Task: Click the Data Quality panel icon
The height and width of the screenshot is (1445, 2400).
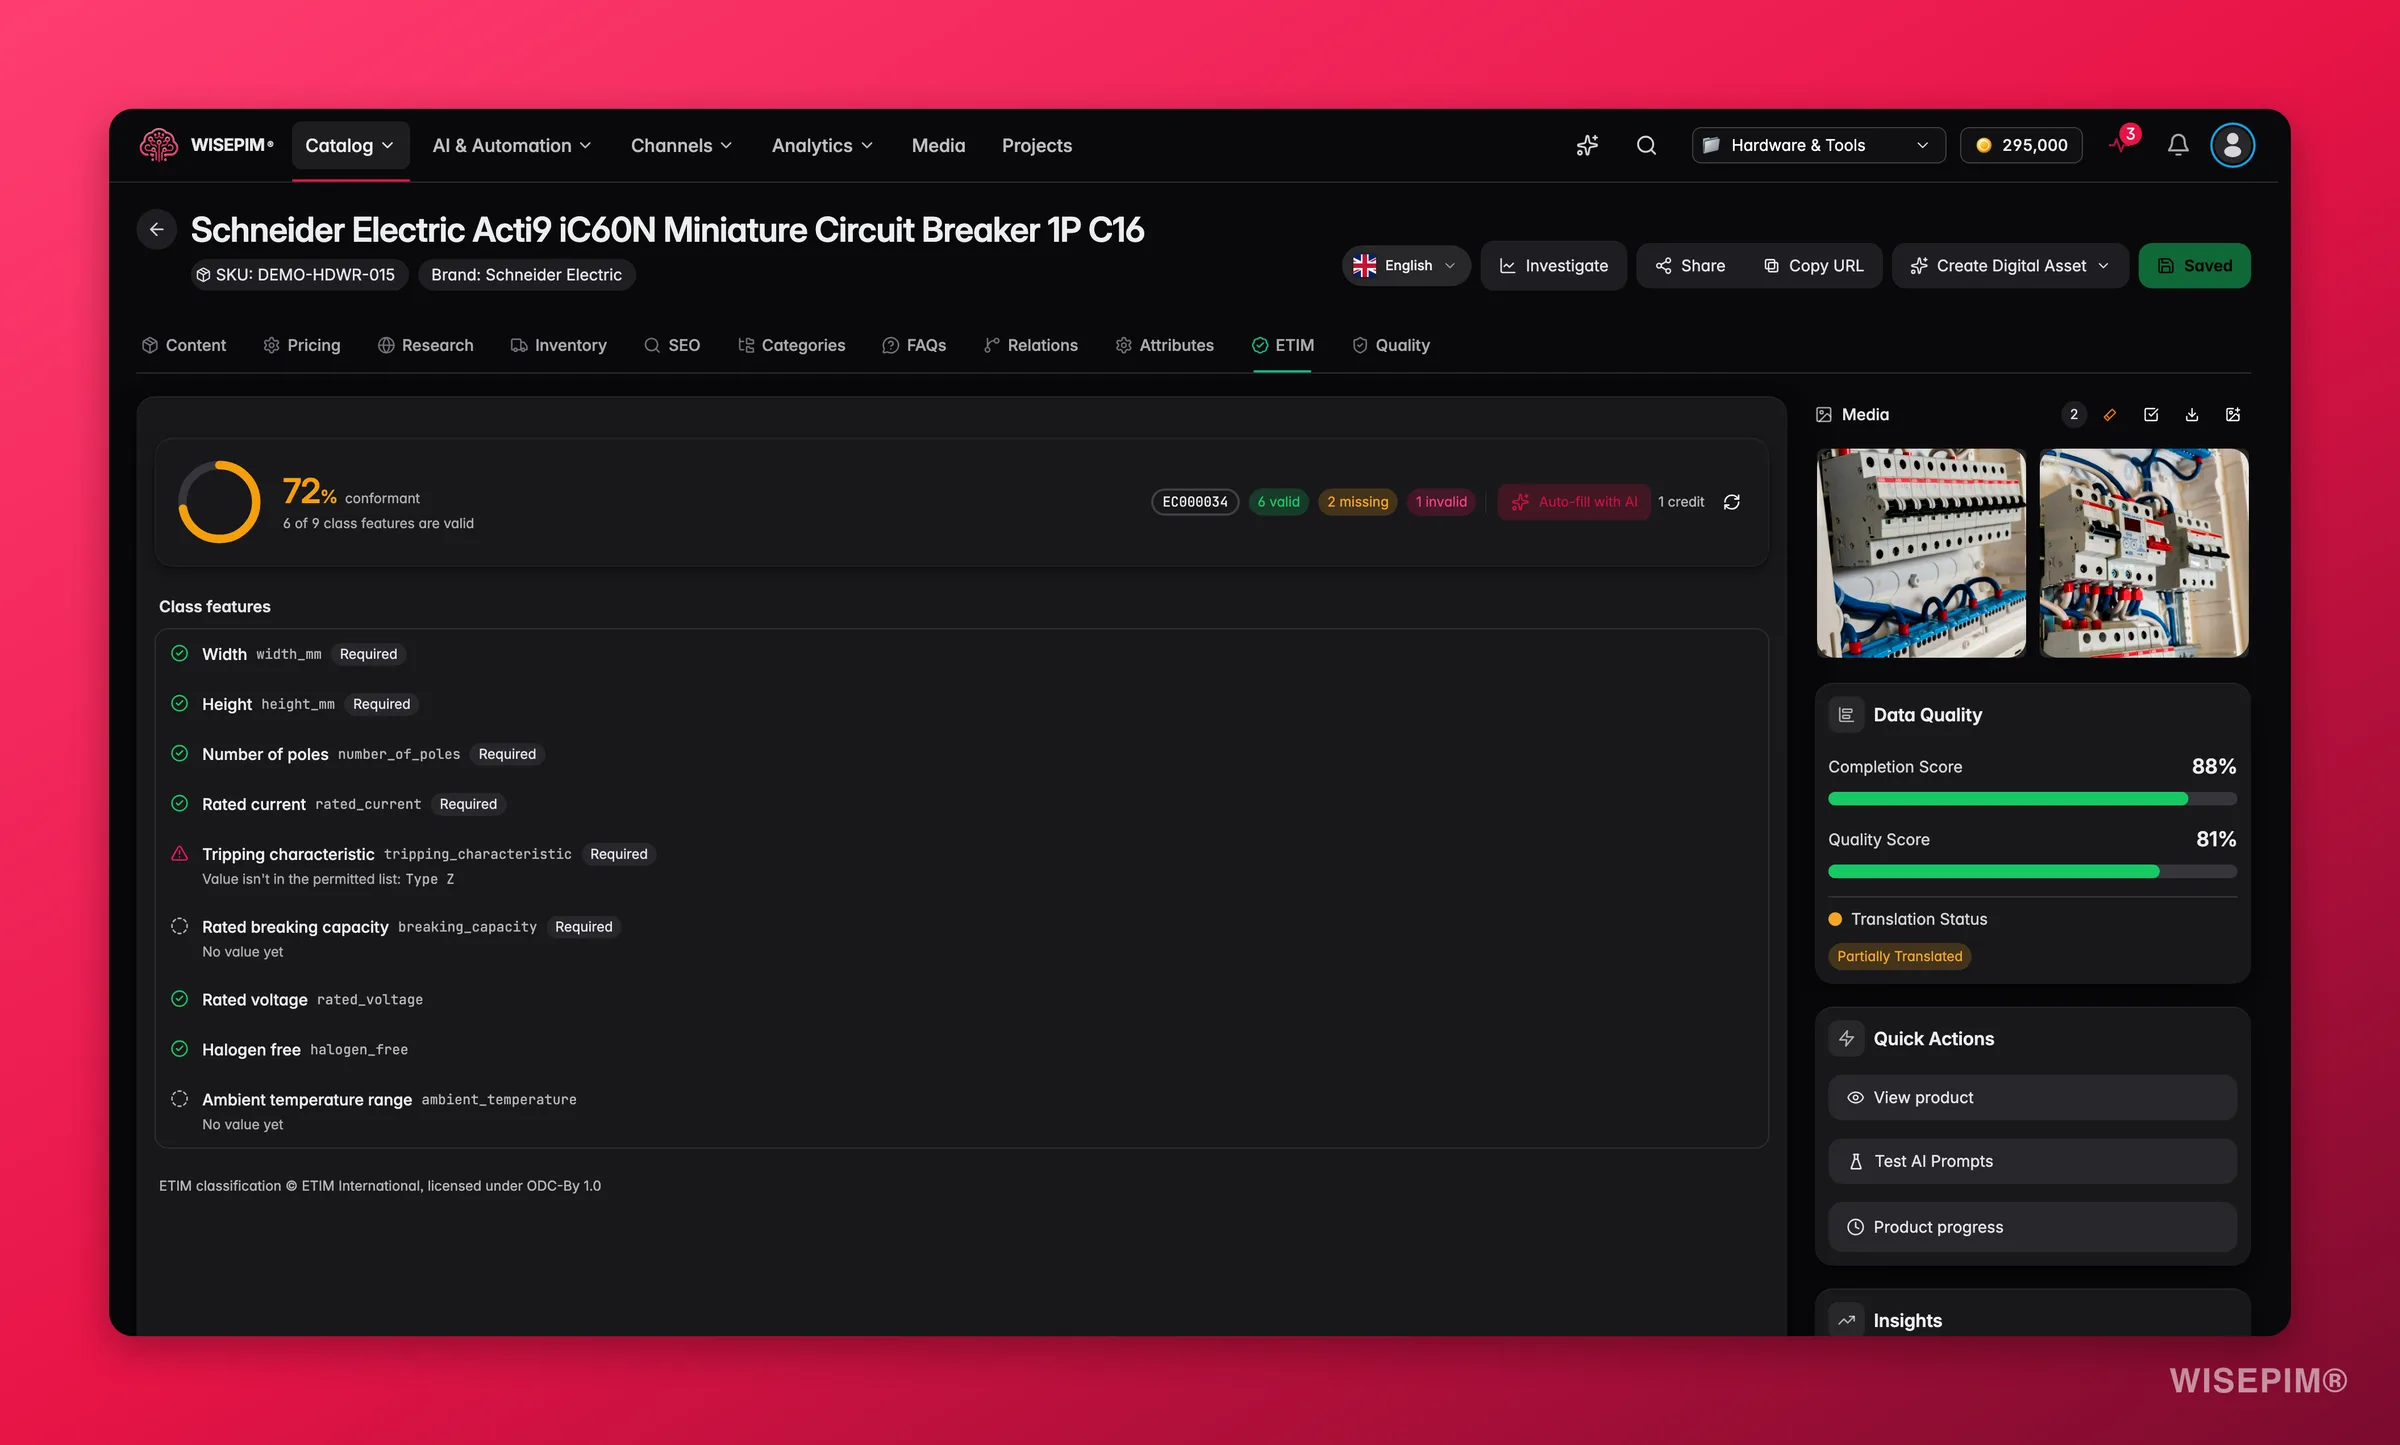Action: tap(1846, 715)
